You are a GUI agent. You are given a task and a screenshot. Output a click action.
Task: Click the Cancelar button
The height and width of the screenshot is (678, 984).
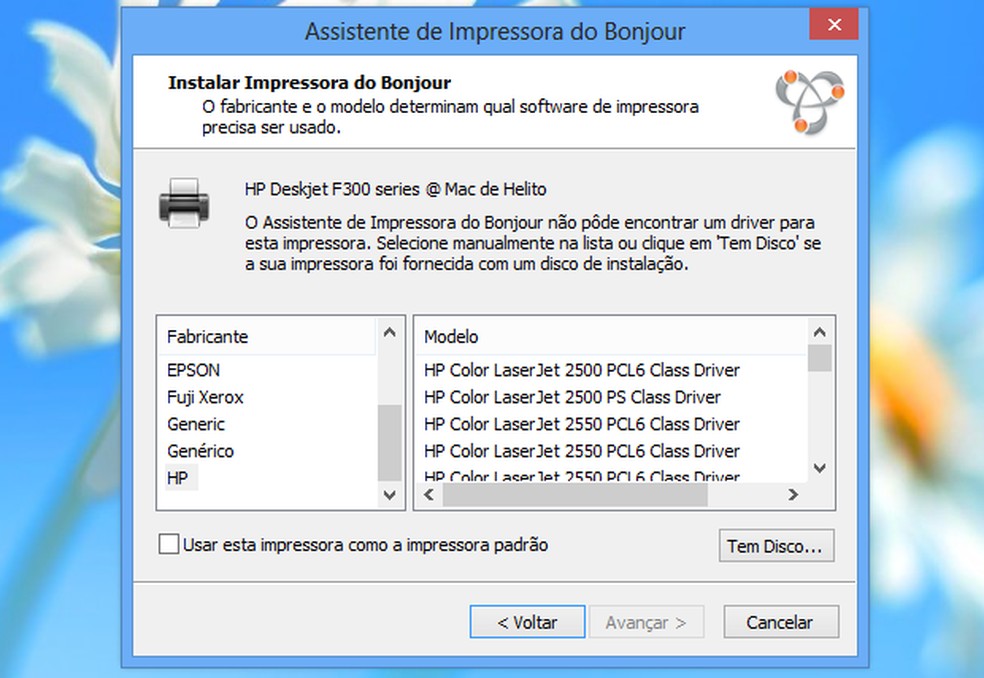pyautogui.click(x=780, y=621)
